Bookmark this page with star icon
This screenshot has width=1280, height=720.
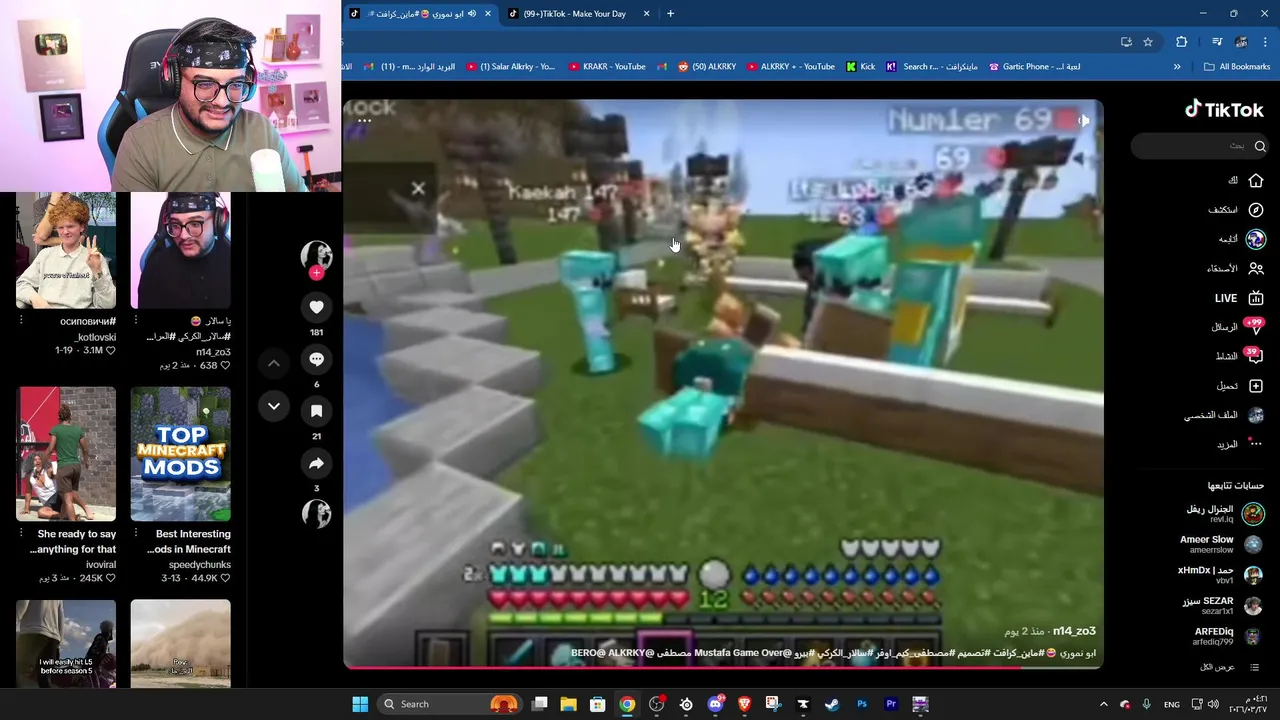tap(1148, 42)
